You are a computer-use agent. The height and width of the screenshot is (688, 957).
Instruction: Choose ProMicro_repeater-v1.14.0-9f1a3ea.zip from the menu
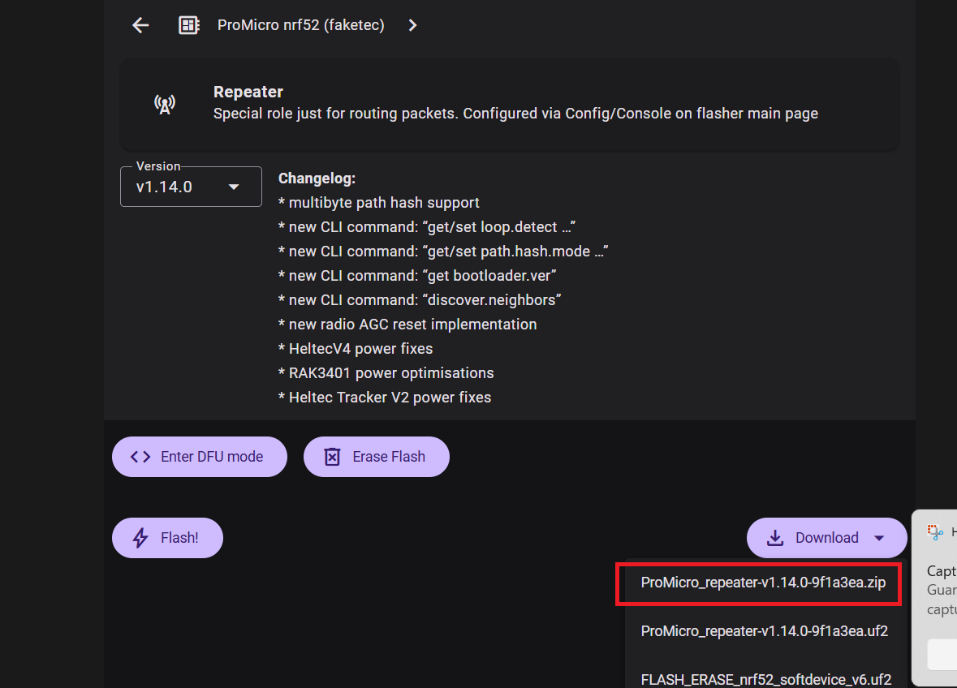point(764,583)
